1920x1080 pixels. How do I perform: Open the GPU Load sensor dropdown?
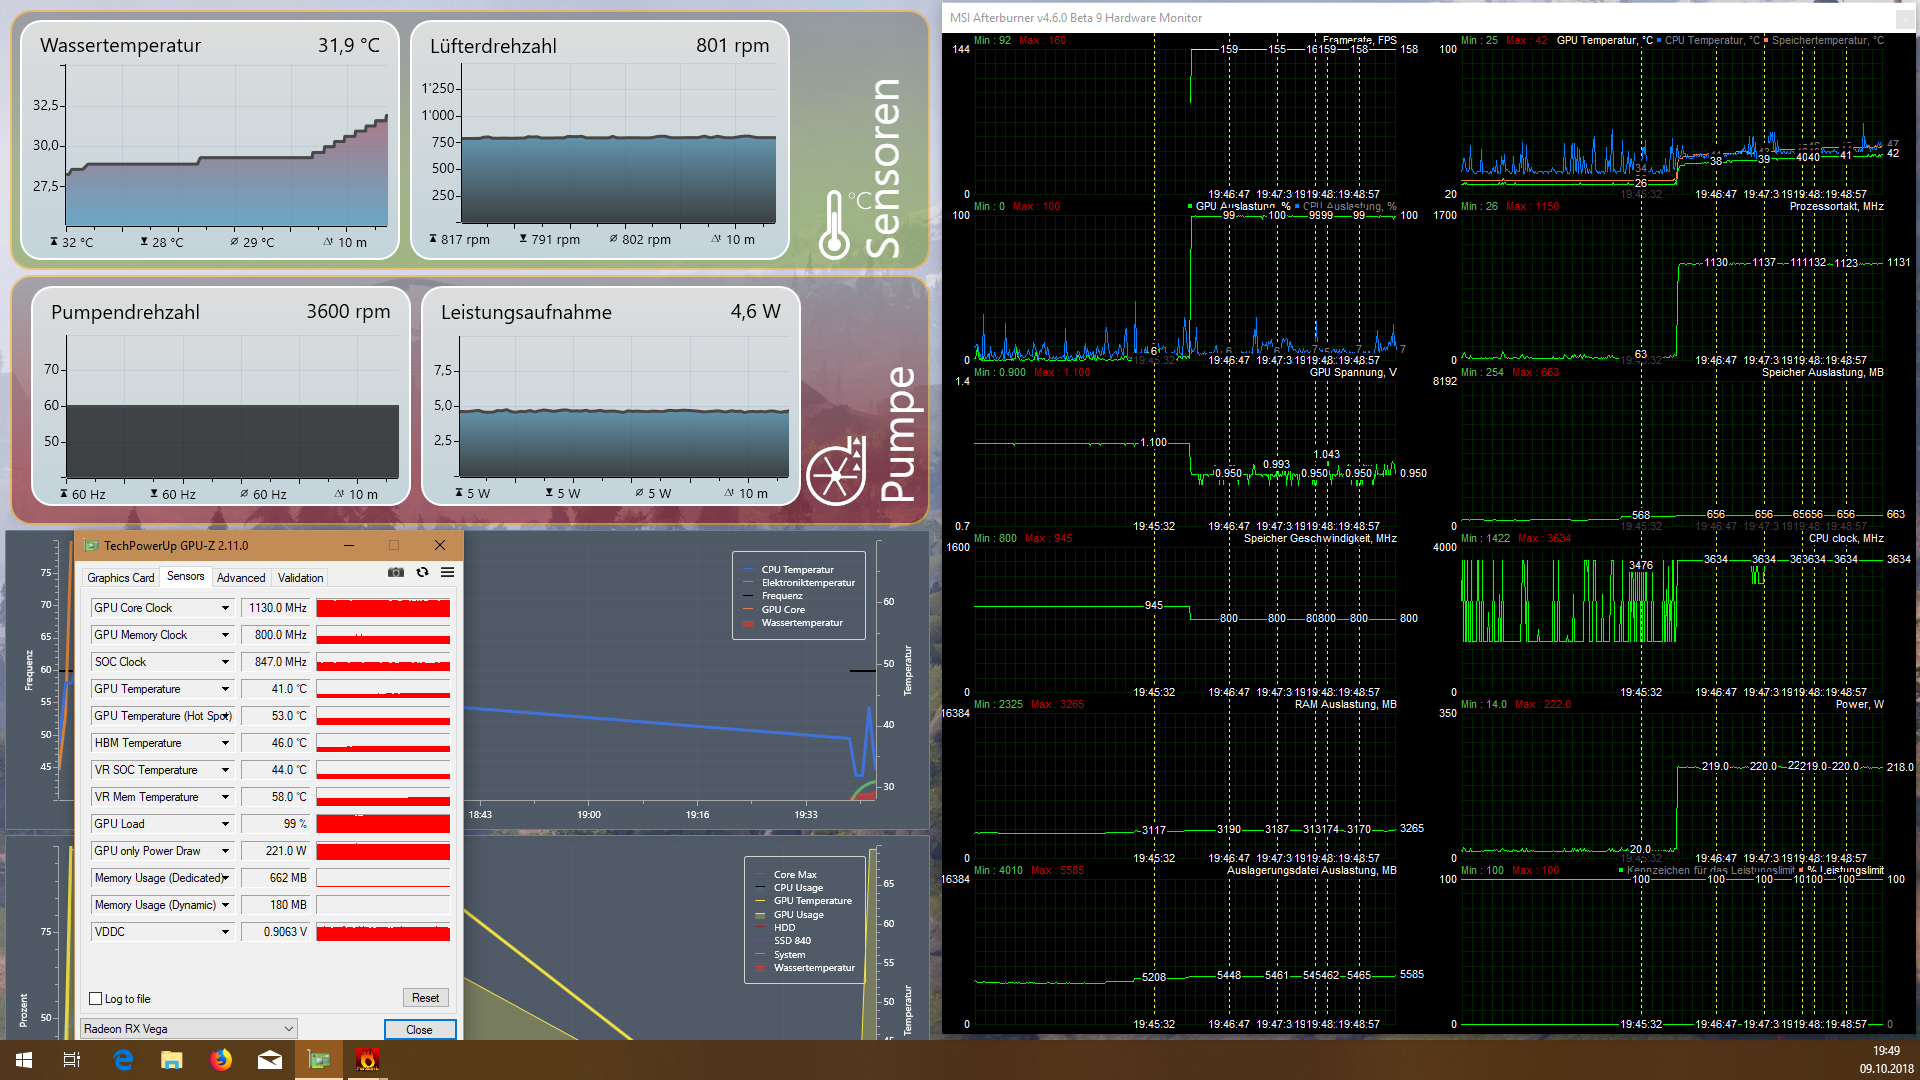(225, 824)
